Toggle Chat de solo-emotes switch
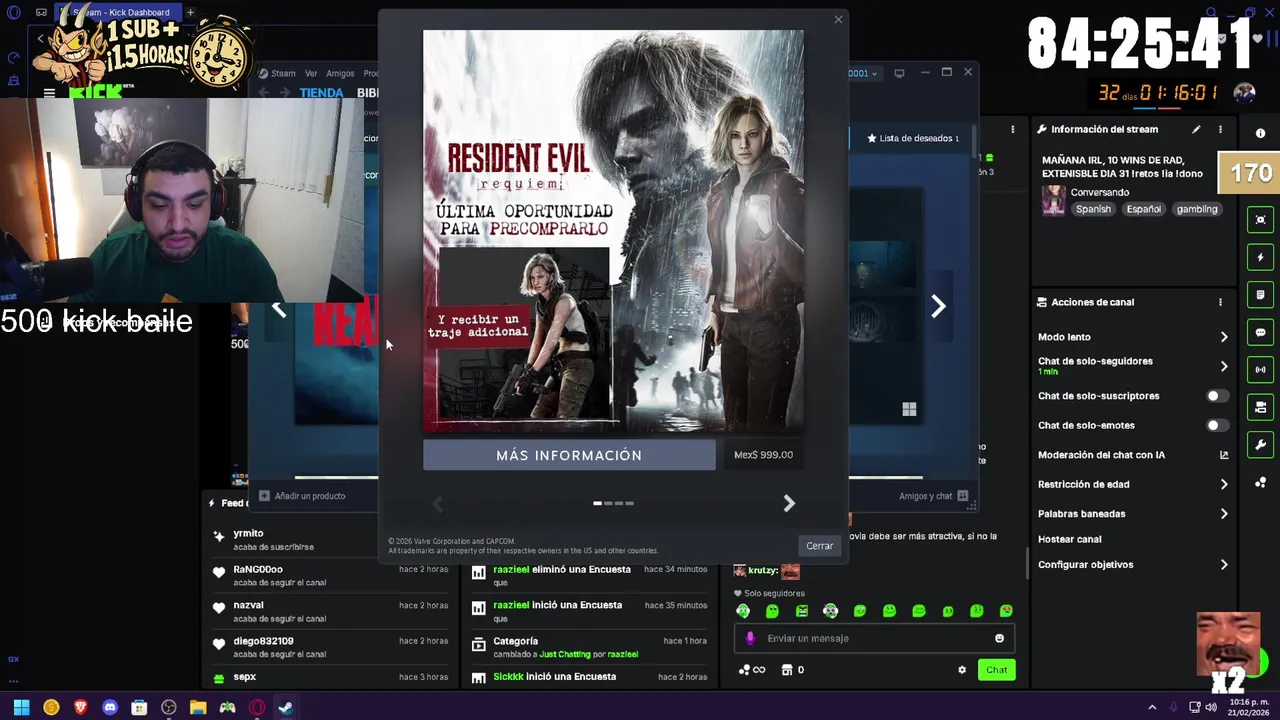Viewport: 1280px width, 720px height. pos(1217,425)
